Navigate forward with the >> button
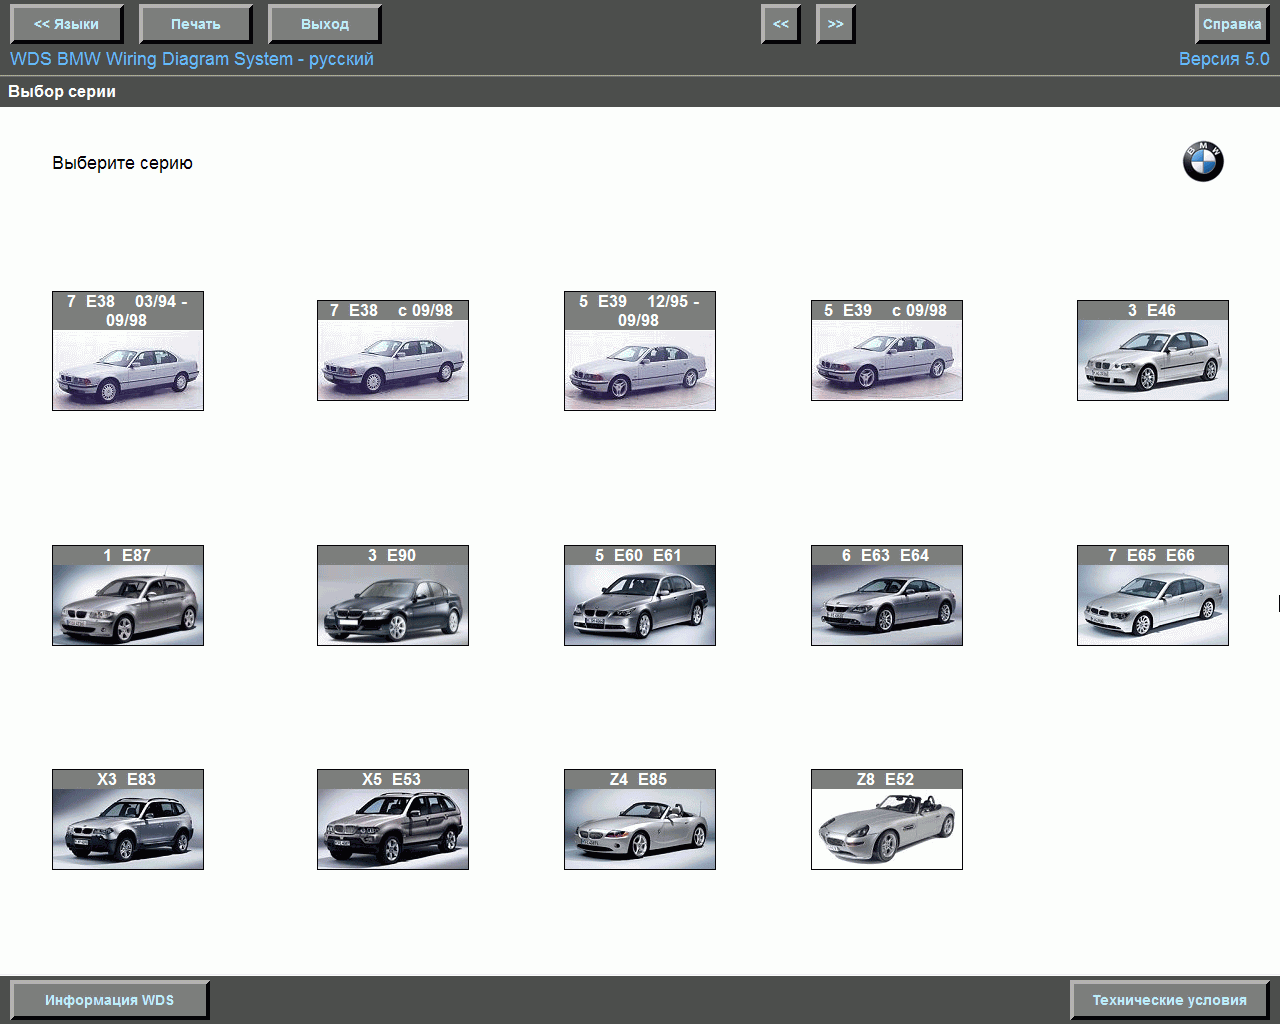The image size is (1280, 1024). click(835, 24)
